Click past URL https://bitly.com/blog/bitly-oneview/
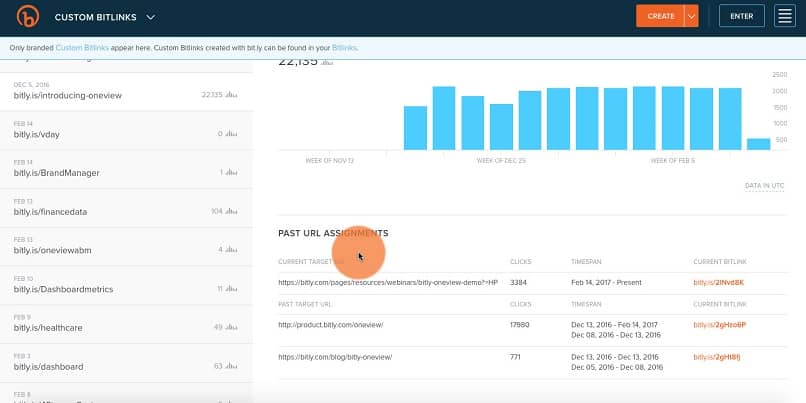This screenshot has width=806, height=403. pos(335,357)
